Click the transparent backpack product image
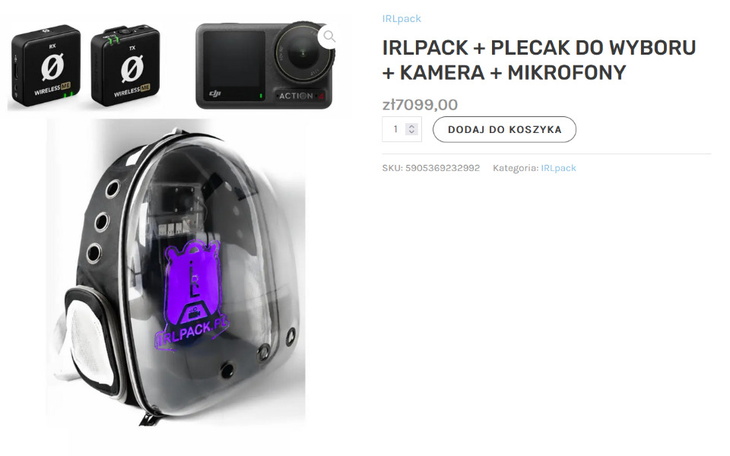The height and width of the screenshot is (456, 730). pyautogui.click(x=177, y=272)
